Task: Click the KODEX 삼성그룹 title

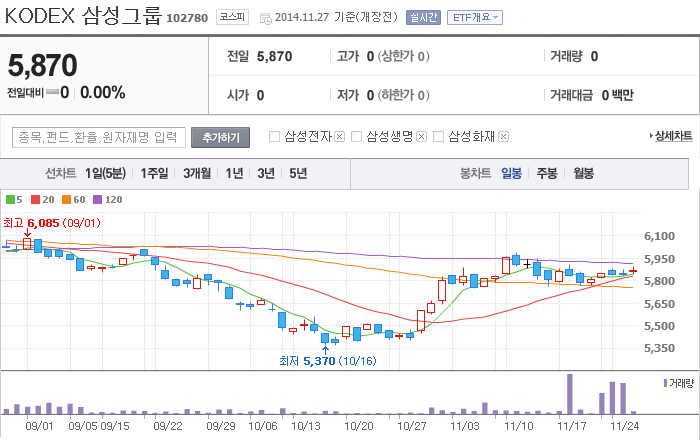Action: (83, 16)
